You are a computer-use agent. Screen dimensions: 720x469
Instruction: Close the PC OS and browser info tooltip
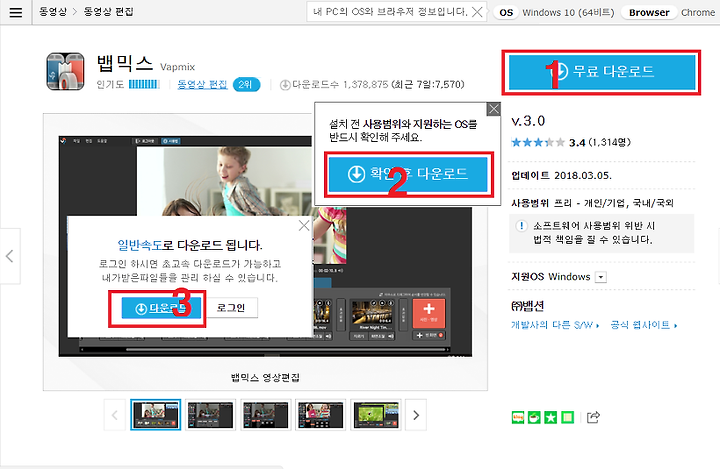tap(478, 12)
